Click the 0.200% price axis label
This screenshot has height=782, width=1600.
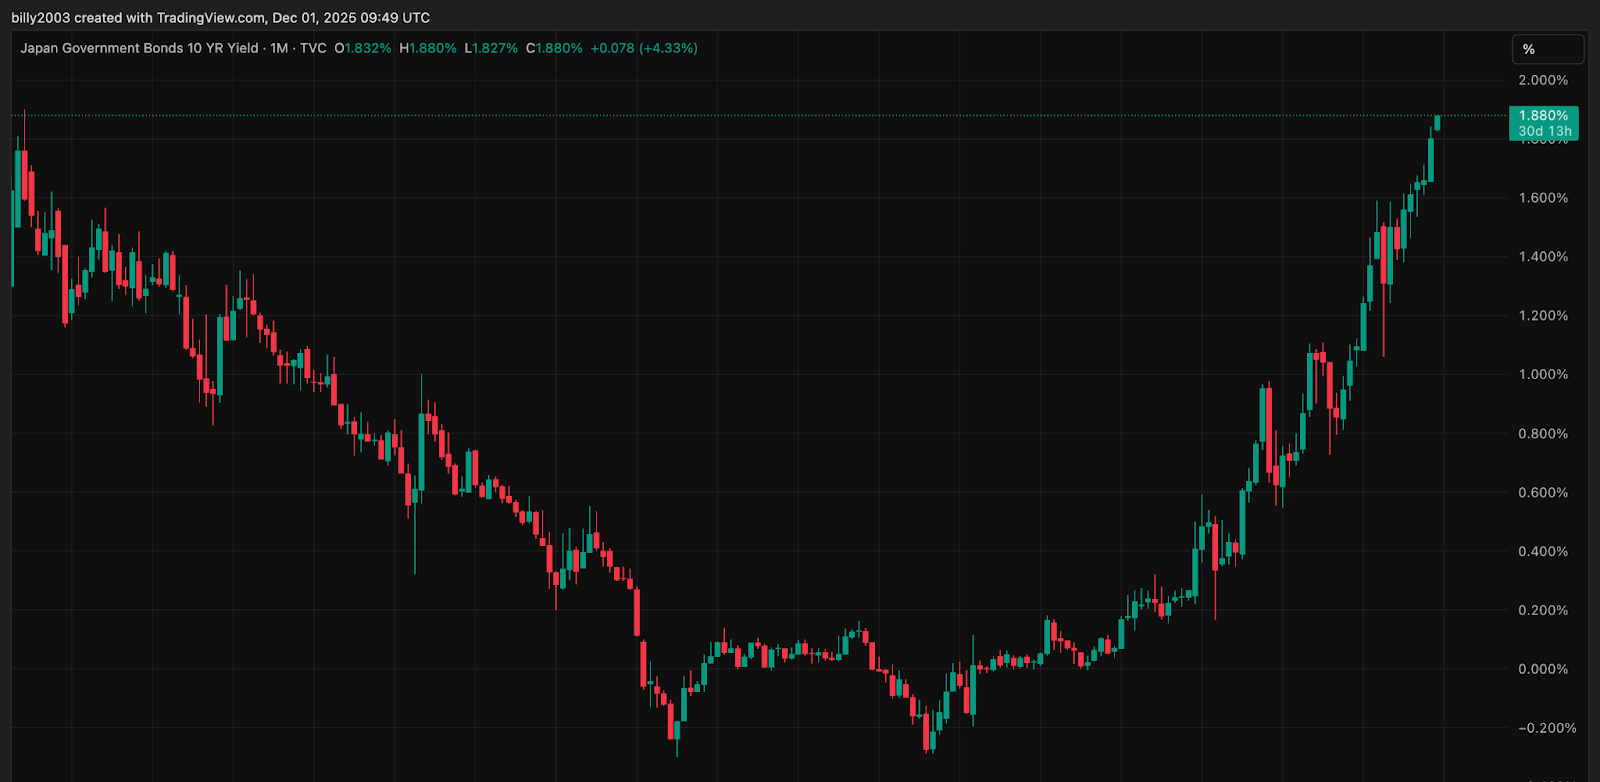coord(1543,611)
